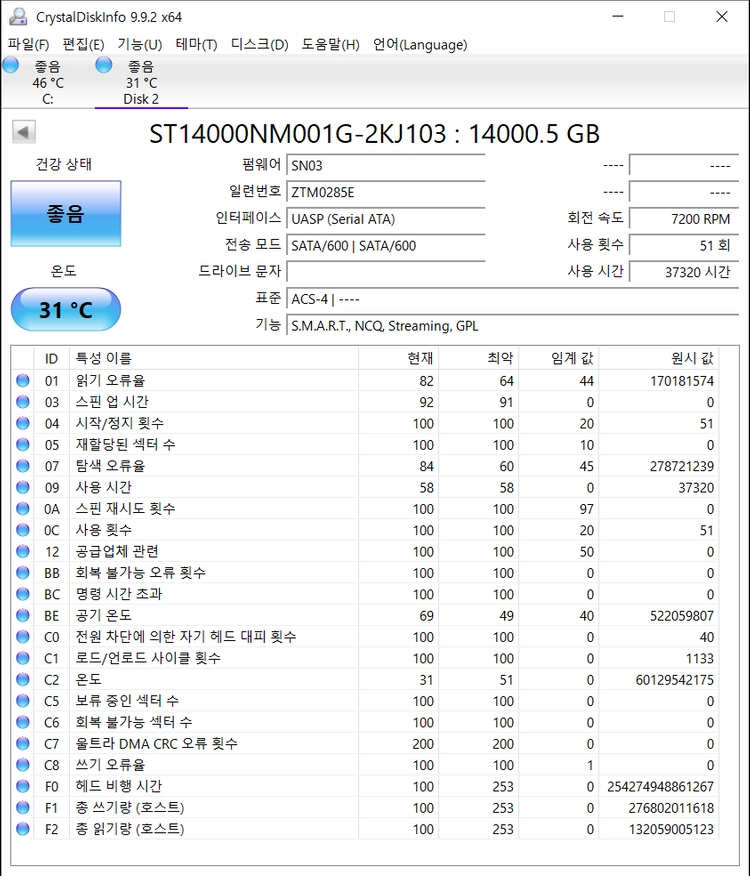The image size is (750, 878).
Task: Open the 파일(F) menu
Action: coord(28,44)
